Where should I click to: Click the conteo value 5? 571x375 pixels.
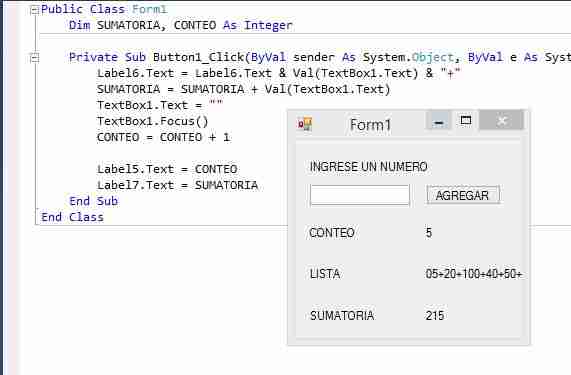[x=429, y=233]
